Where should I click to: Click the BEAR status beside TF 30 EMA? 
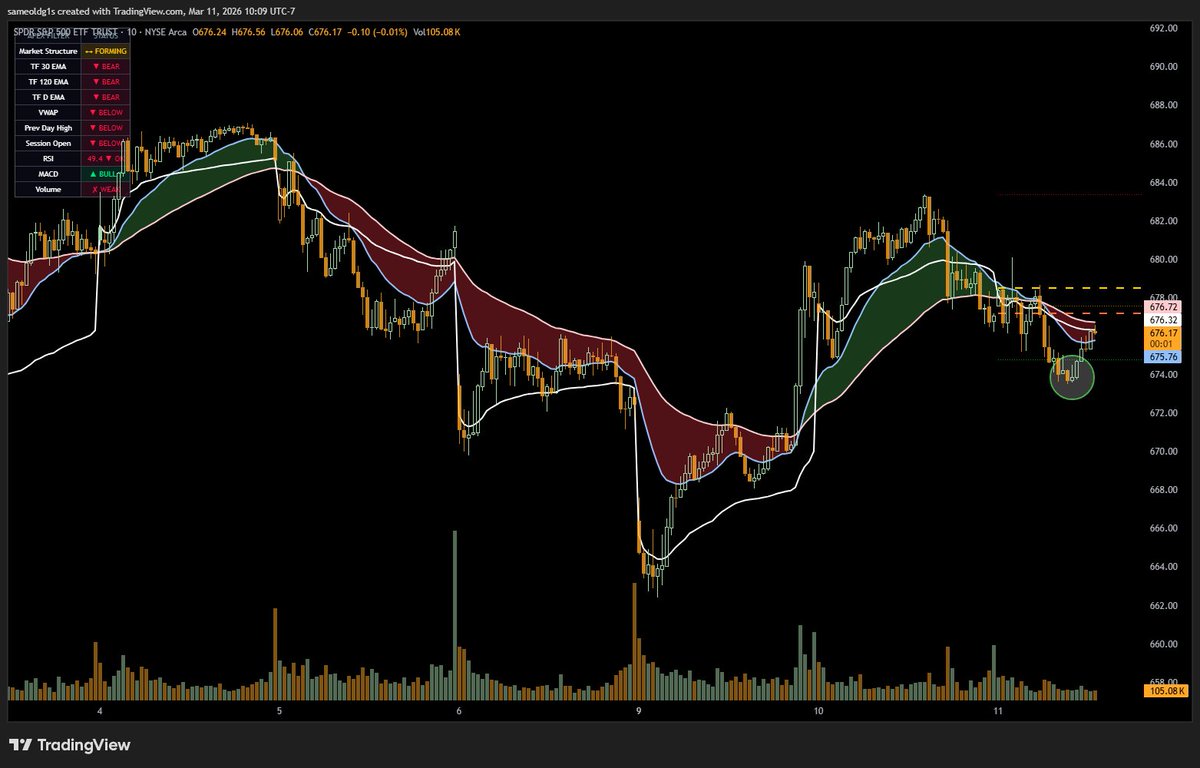(107, 66)
